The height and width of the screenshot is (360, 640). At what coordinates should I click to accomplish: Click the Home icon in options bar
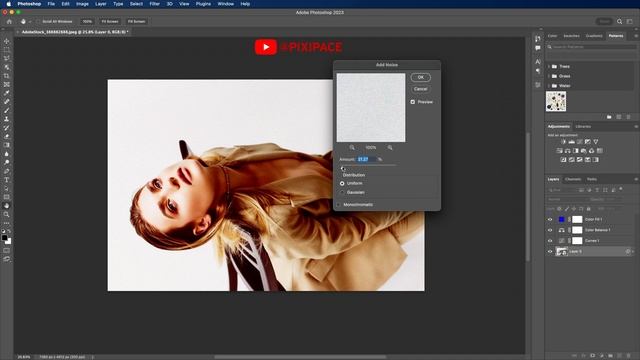pyautogui.click(x=9, y=21)
